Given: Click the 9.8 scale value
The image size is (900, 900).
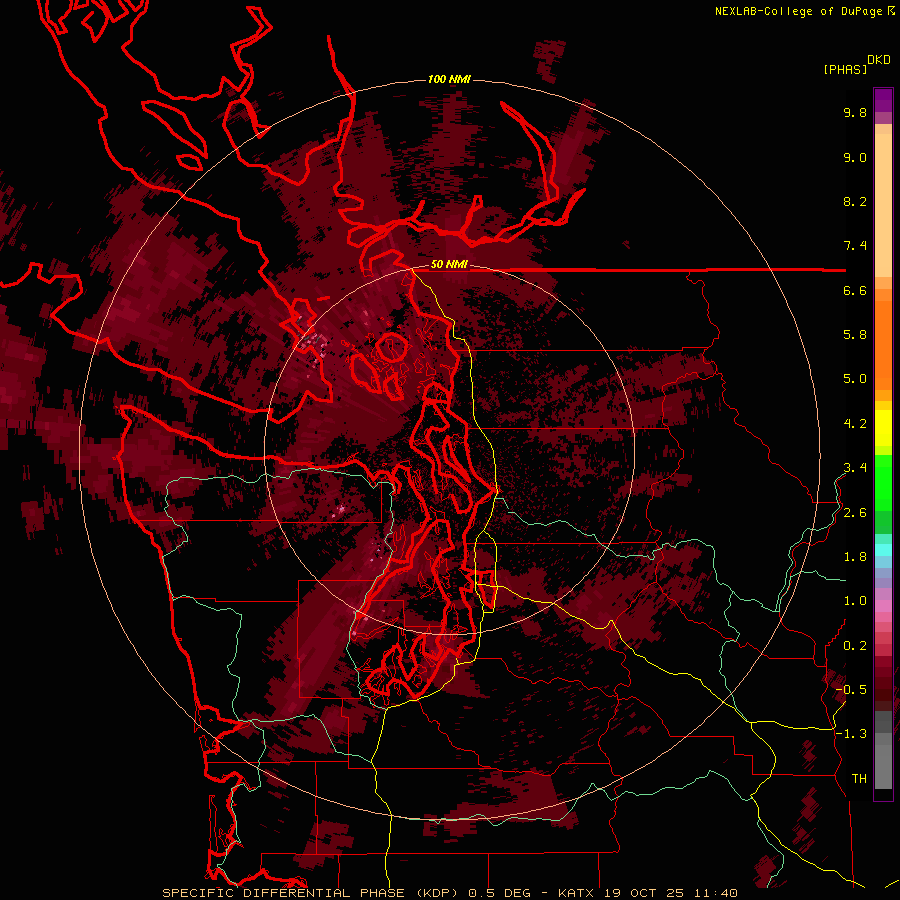Looking at the screenshot, I should click(x=855, y=112).
